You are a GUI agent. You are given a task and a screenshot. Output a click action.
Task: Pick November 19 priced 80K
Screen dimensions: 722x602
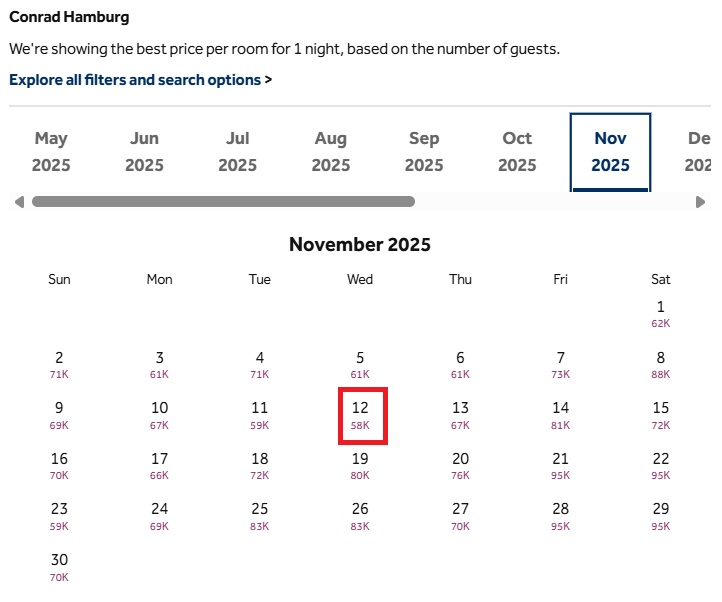[x=361, y=465]
